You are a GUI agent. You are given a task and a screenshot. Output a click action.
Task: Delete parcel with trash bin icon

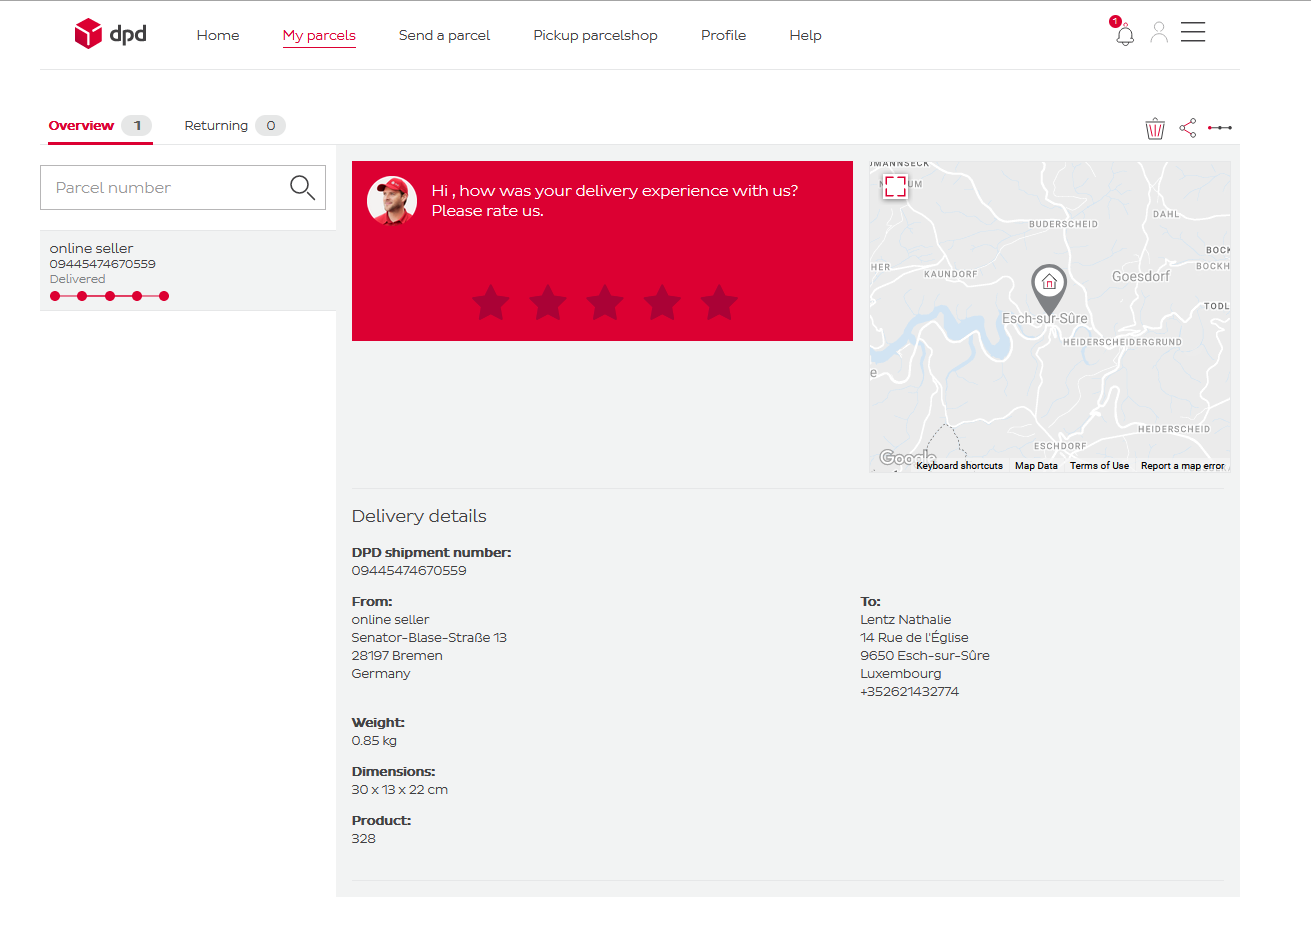[x=1155, y=128]
